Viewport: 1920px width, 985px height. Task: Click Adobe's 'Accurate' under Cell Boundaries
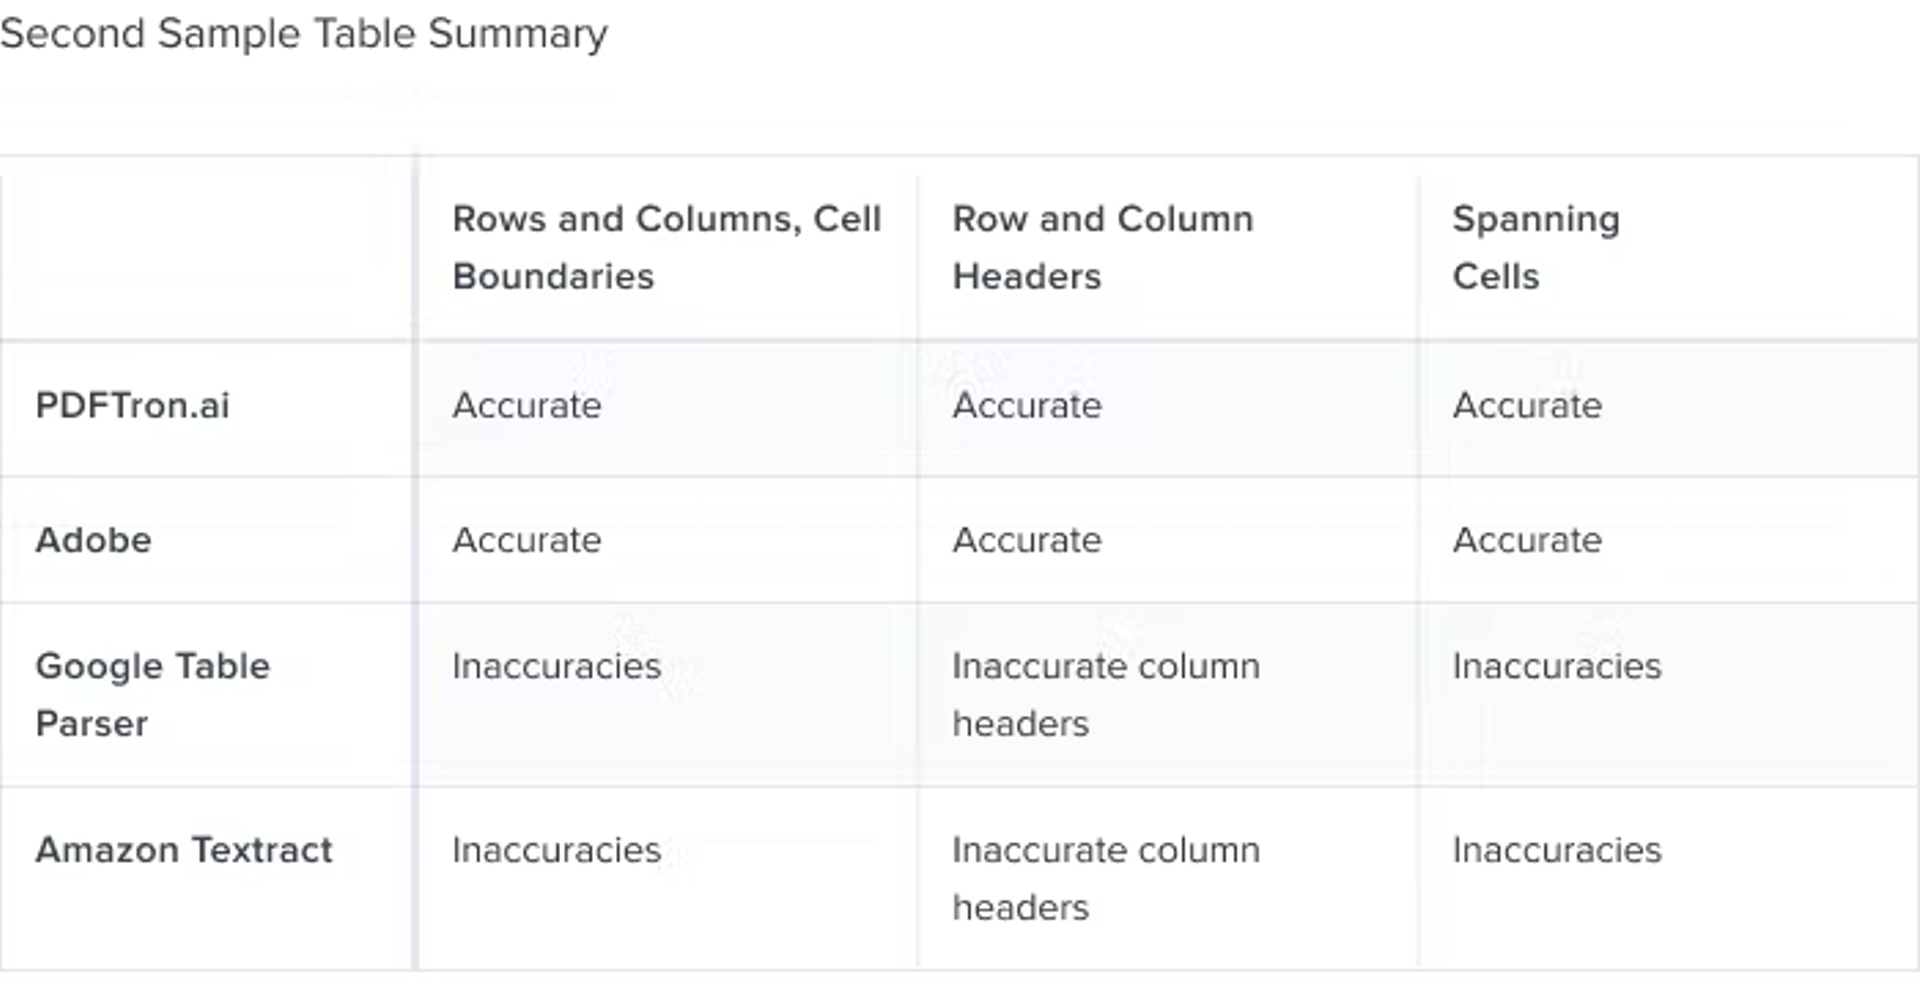[527, 541]
